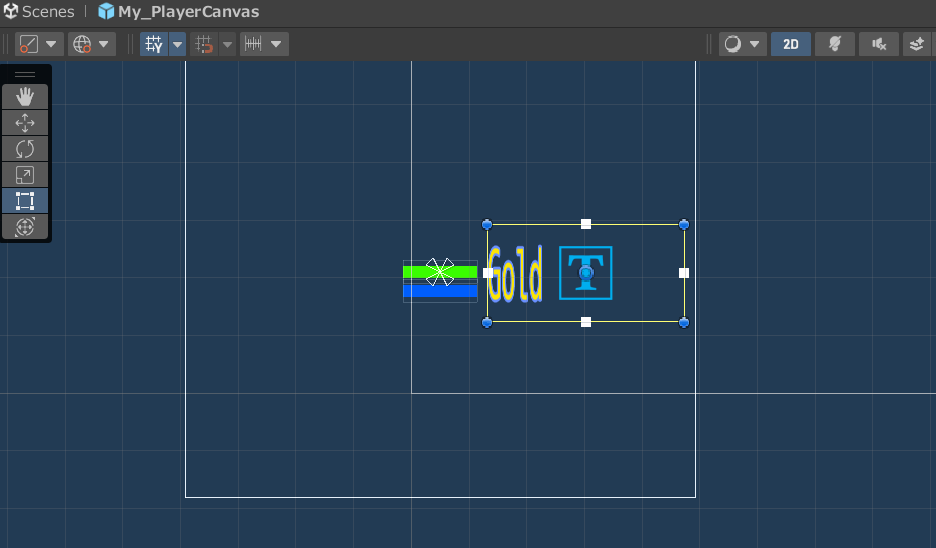Viewport: 936px width, 548px height.
Task: Expand the grid visibility options dropdown
Action: click(x=178, y=44)
